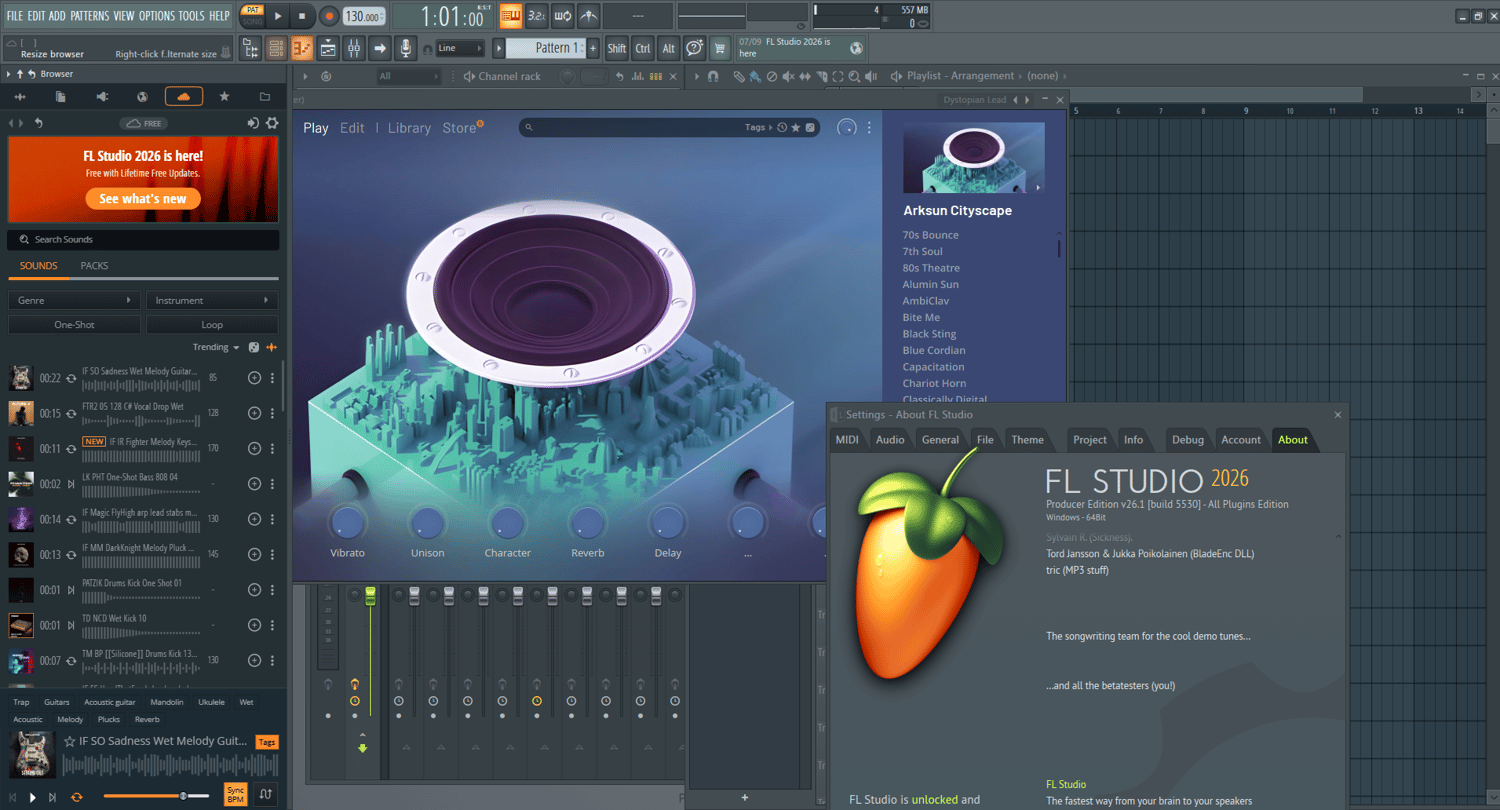Add a new pattern with plus button

[x=593, y=48]
